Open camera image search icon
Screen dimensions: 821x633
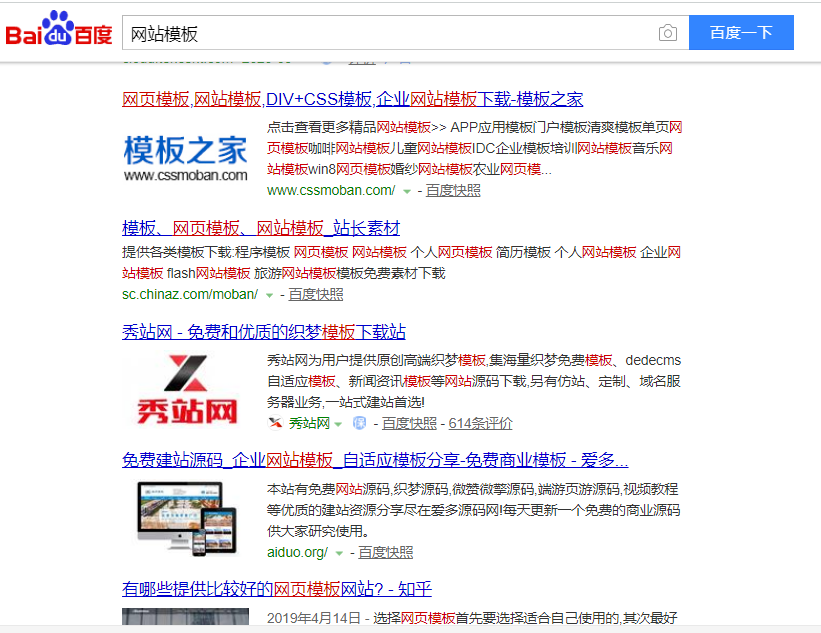(x=668, y=33)
